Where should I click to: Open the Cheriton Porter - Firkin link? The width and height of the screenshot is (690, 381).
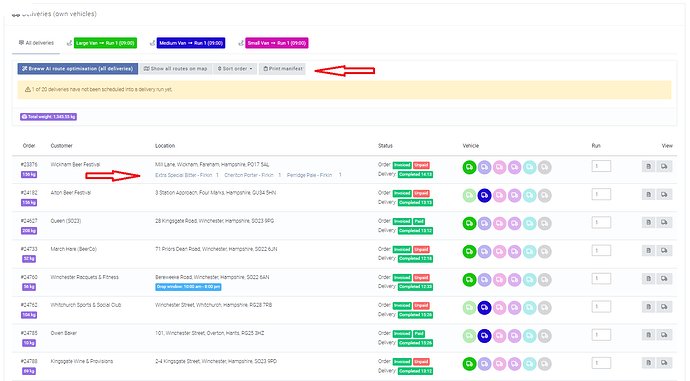[x=249, y=175]
